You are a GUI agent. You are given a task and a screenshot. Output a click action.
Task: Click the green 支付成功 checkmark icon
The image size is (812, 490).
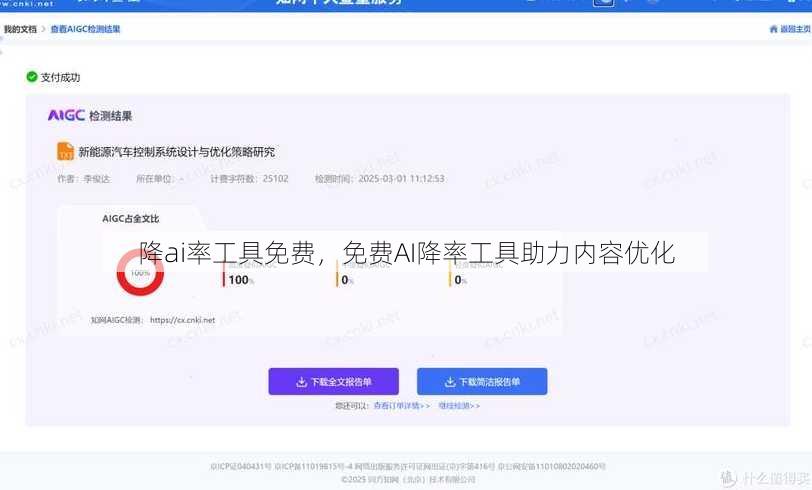pos(32,77)
